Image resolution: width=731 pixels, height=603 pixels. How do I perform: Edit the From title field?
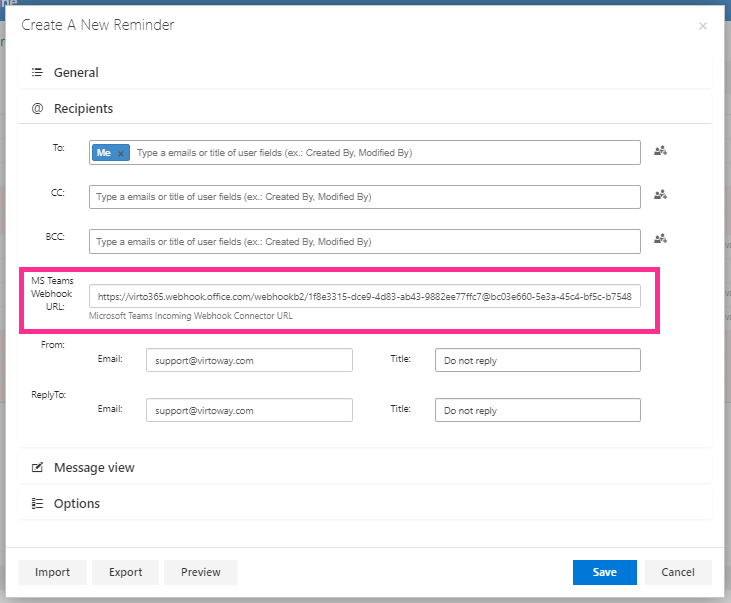tap(538, 360)
